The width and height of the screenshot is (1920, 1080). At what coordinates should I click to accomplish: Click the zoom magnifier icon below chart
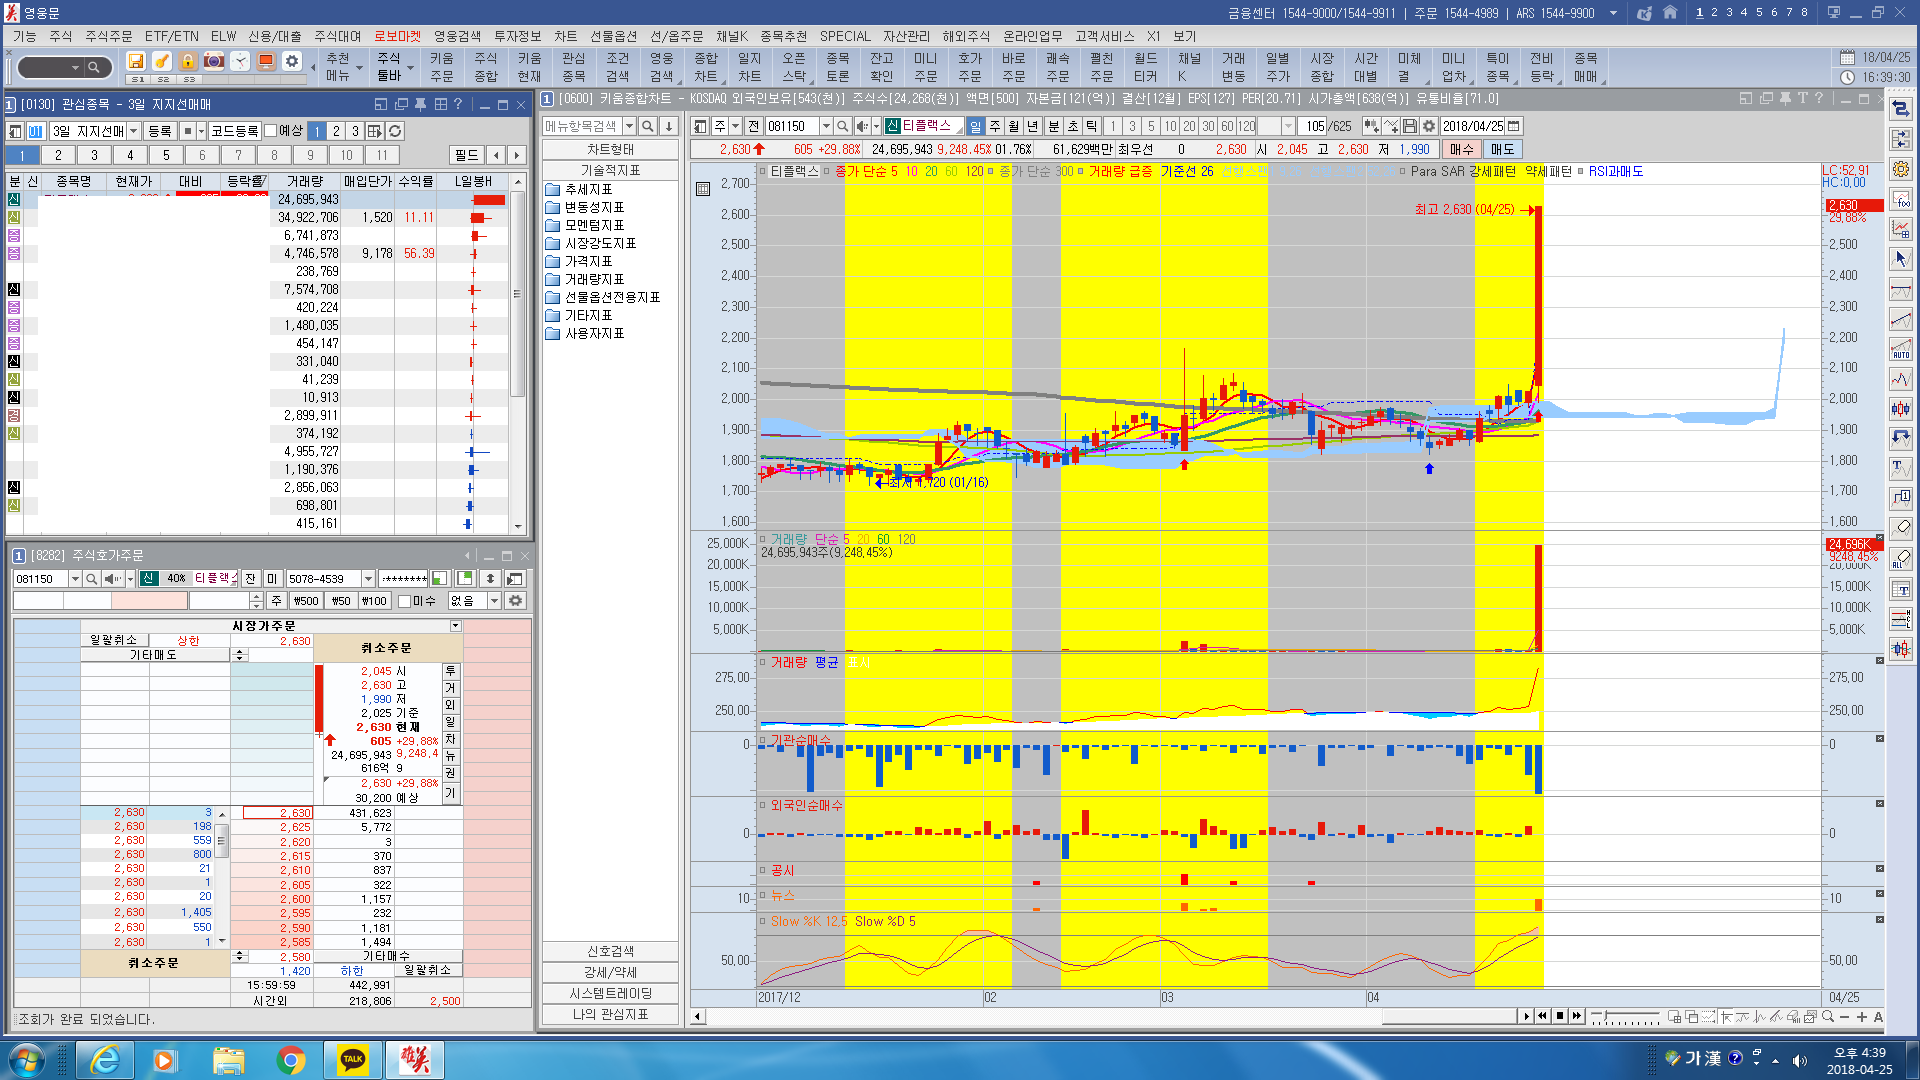(1828, 1017)
